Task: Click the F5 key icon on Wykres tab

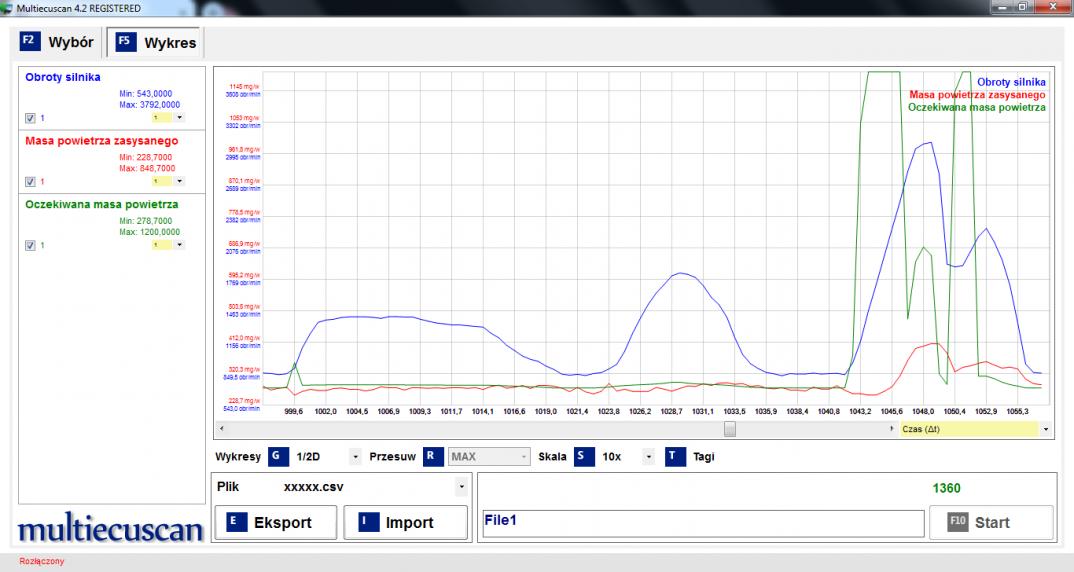Action: tap(124, 42)
